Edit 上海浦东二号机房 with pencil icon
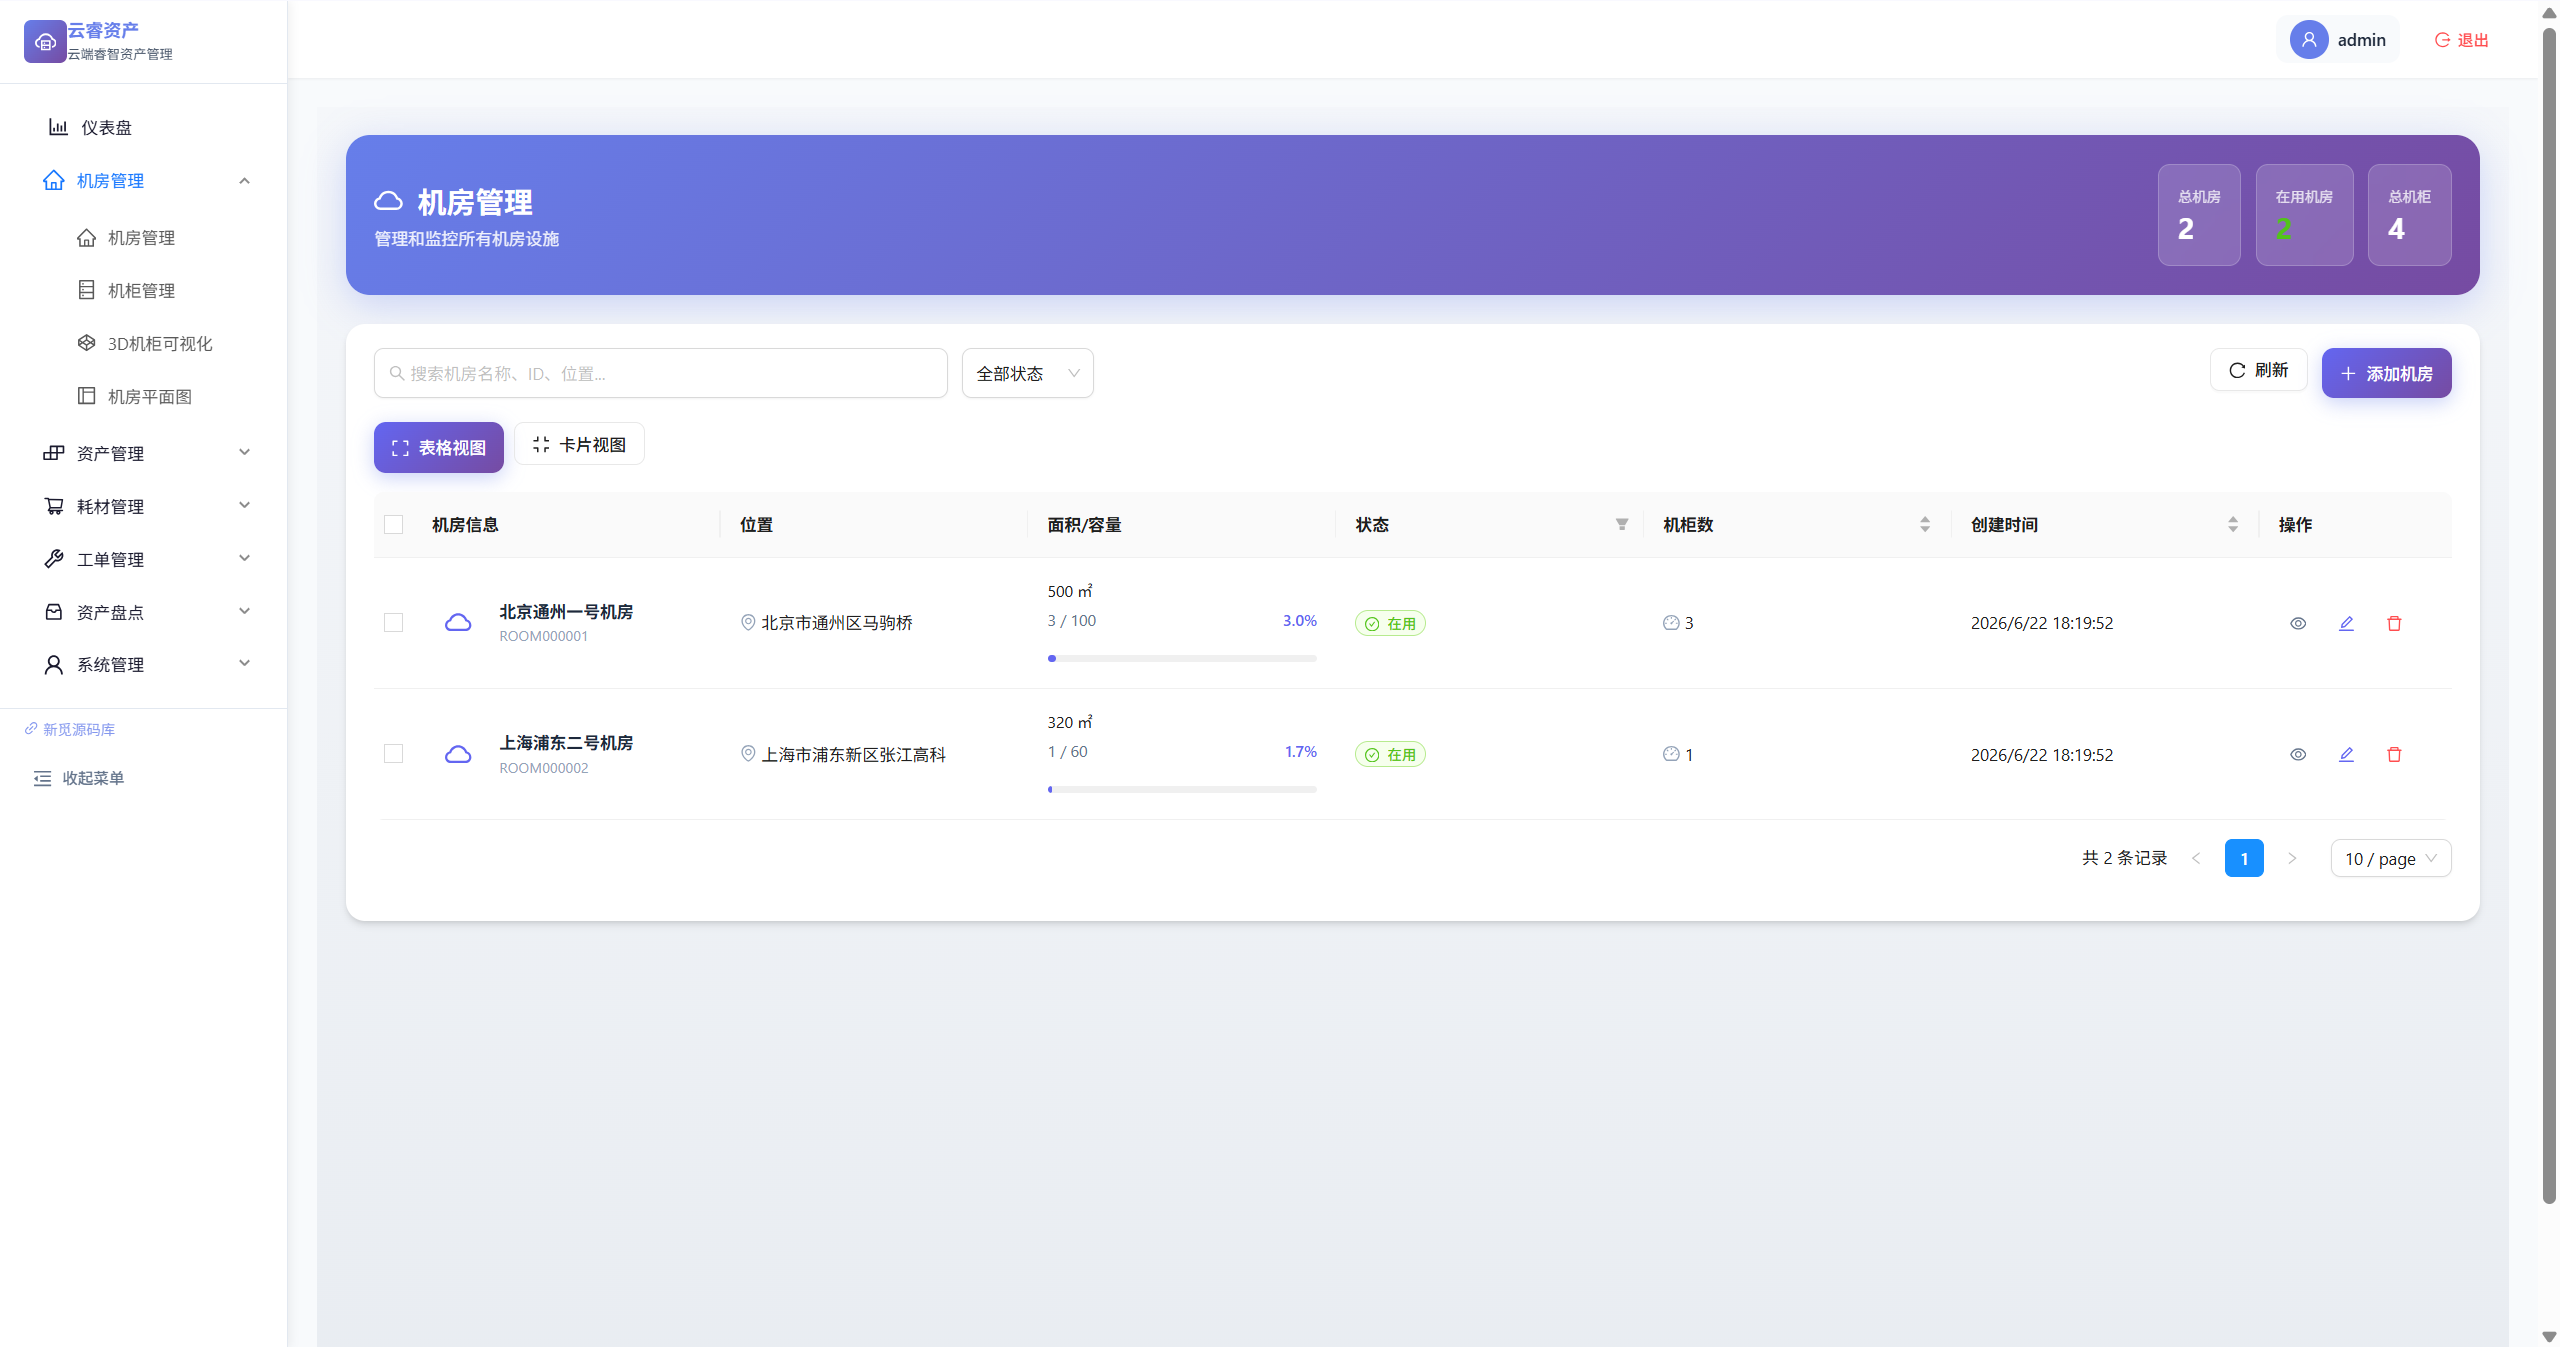Viewport: 2560px width, 1347px height. pyautogui.click(x=2346, y=754)
